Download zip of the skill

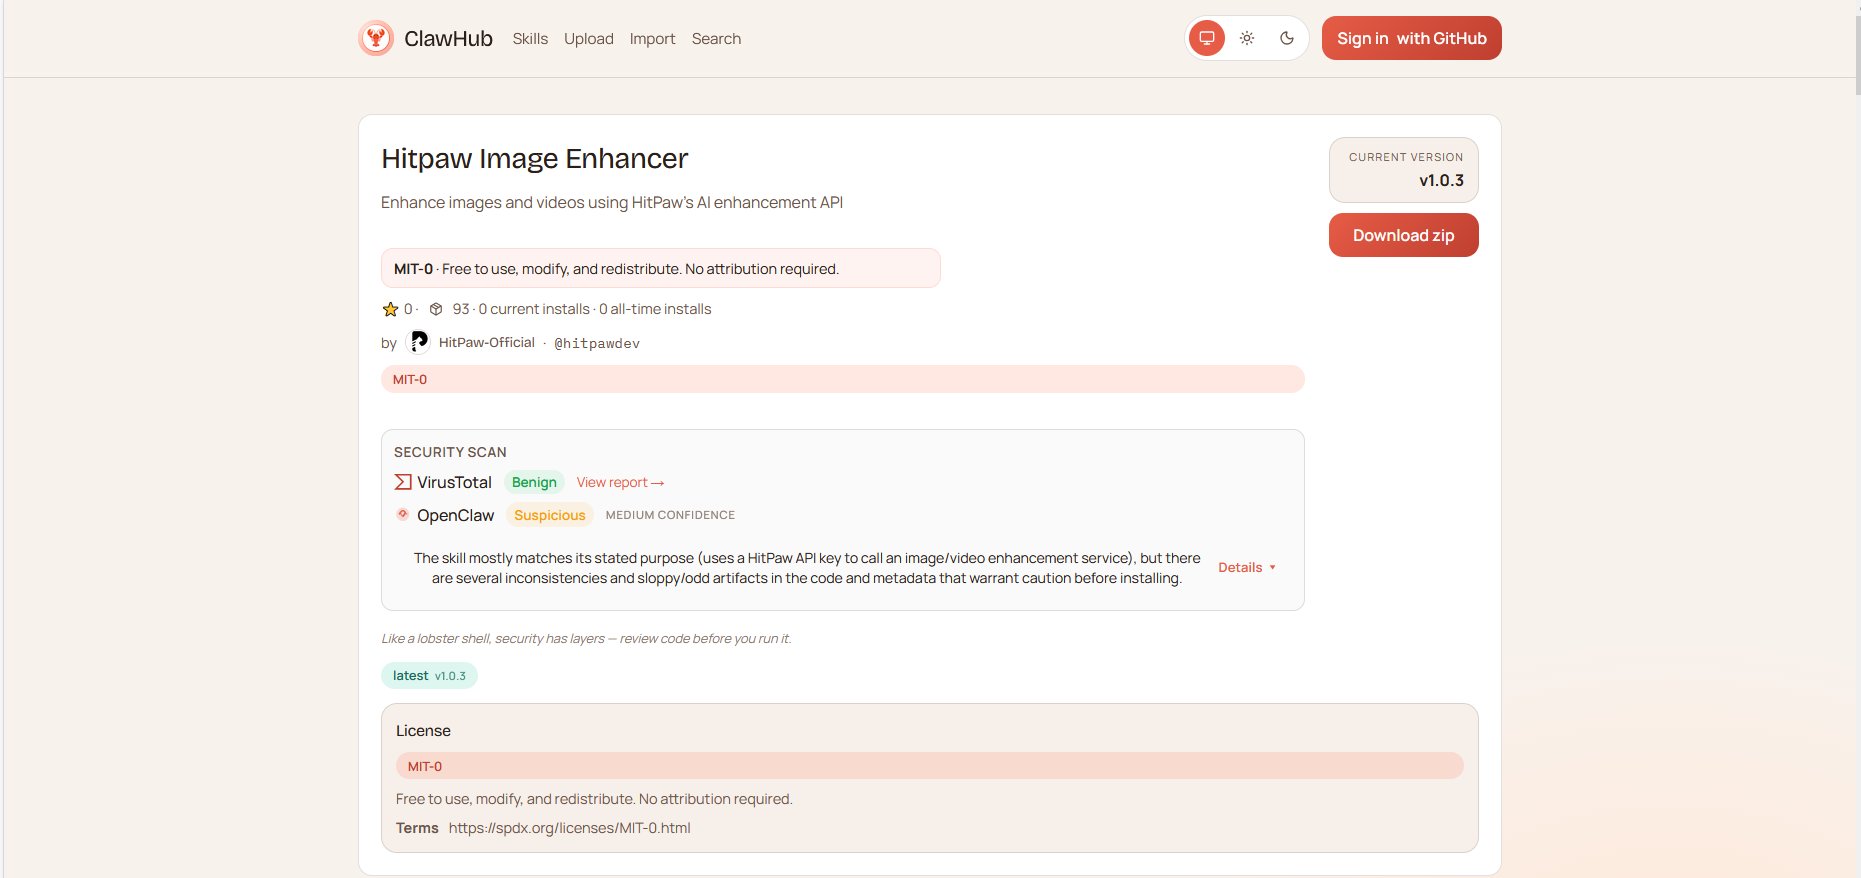pyautogui.click(x=1403, y=235)
